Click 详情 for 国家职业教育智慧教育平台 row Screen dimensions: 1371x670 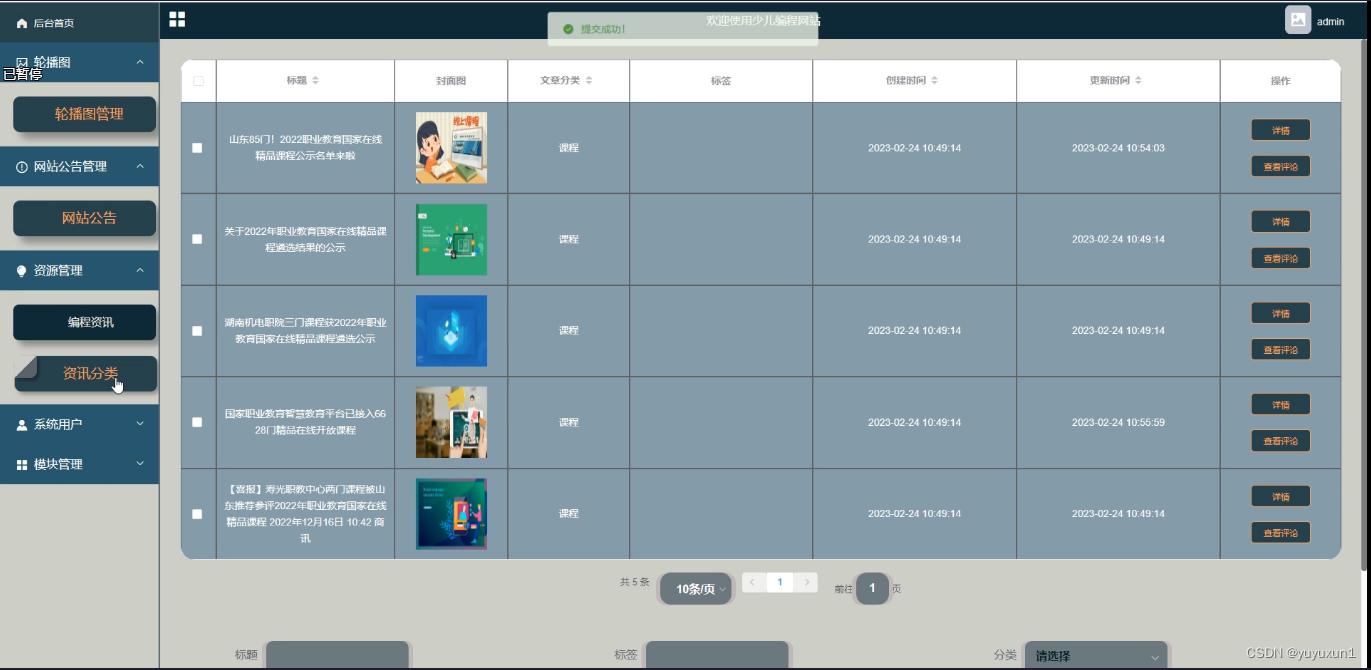[1280, 405]
